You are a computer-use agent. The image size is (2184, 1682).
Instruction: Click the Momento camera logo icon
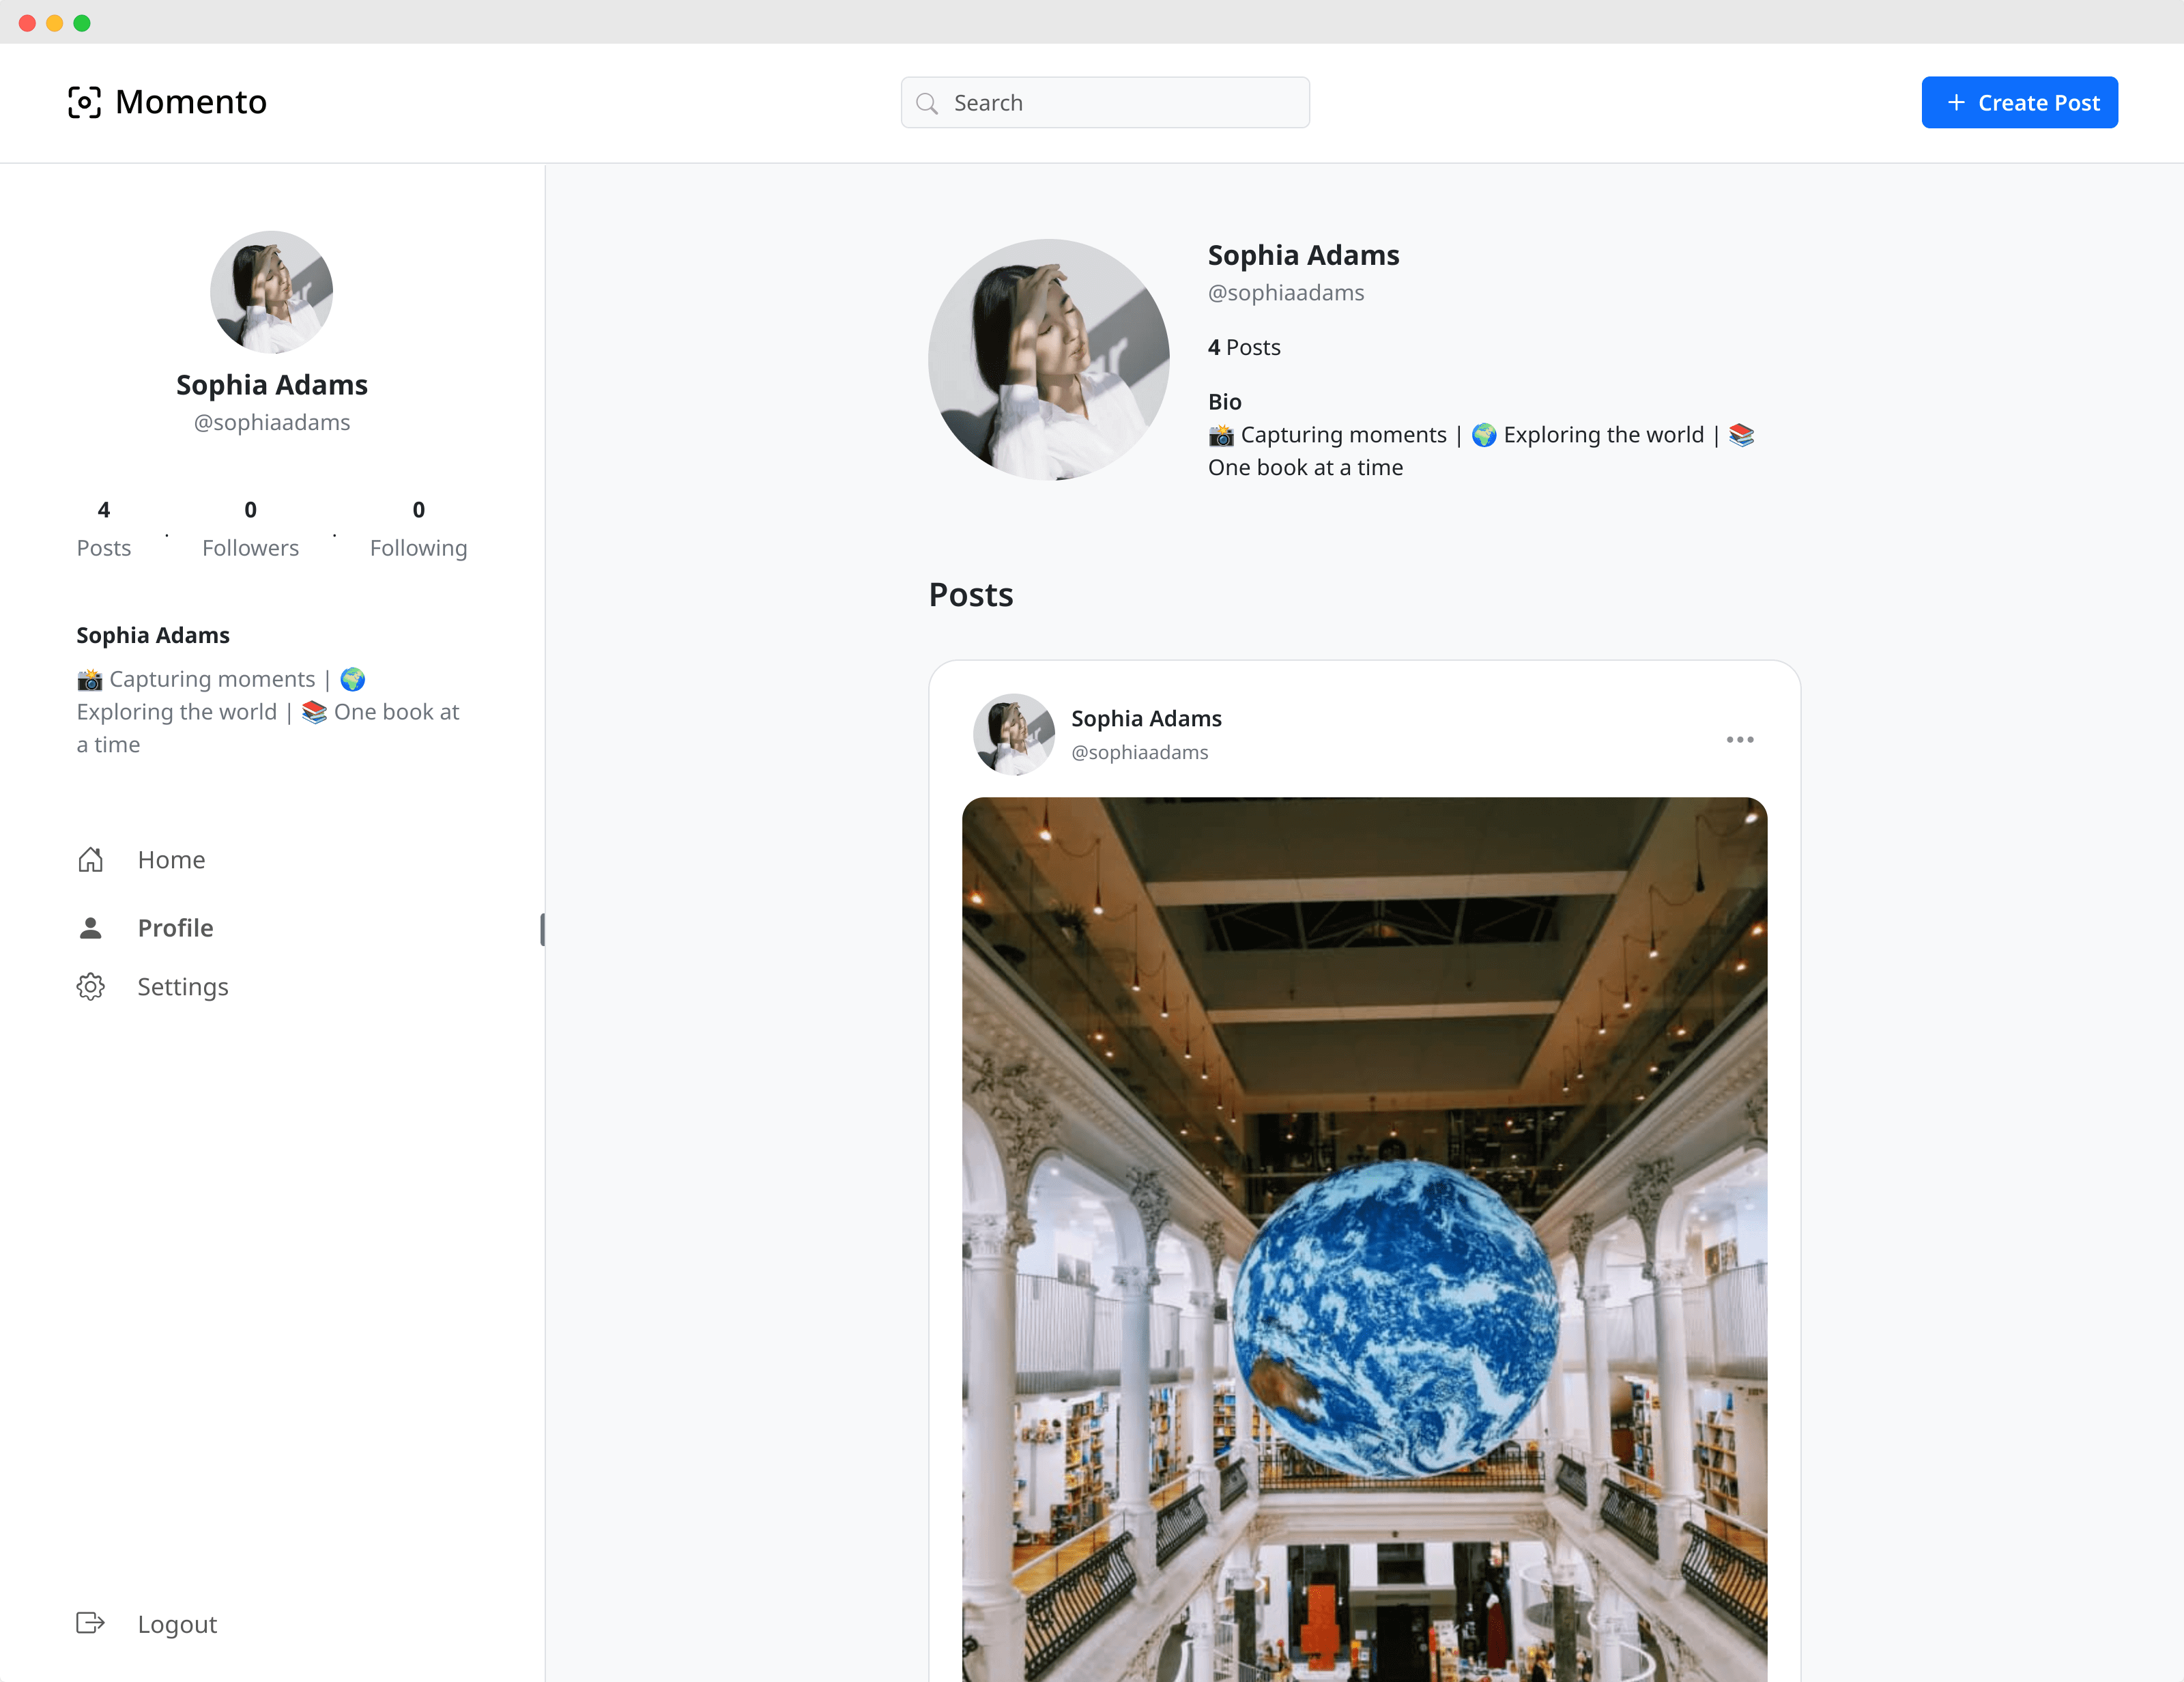84,102
